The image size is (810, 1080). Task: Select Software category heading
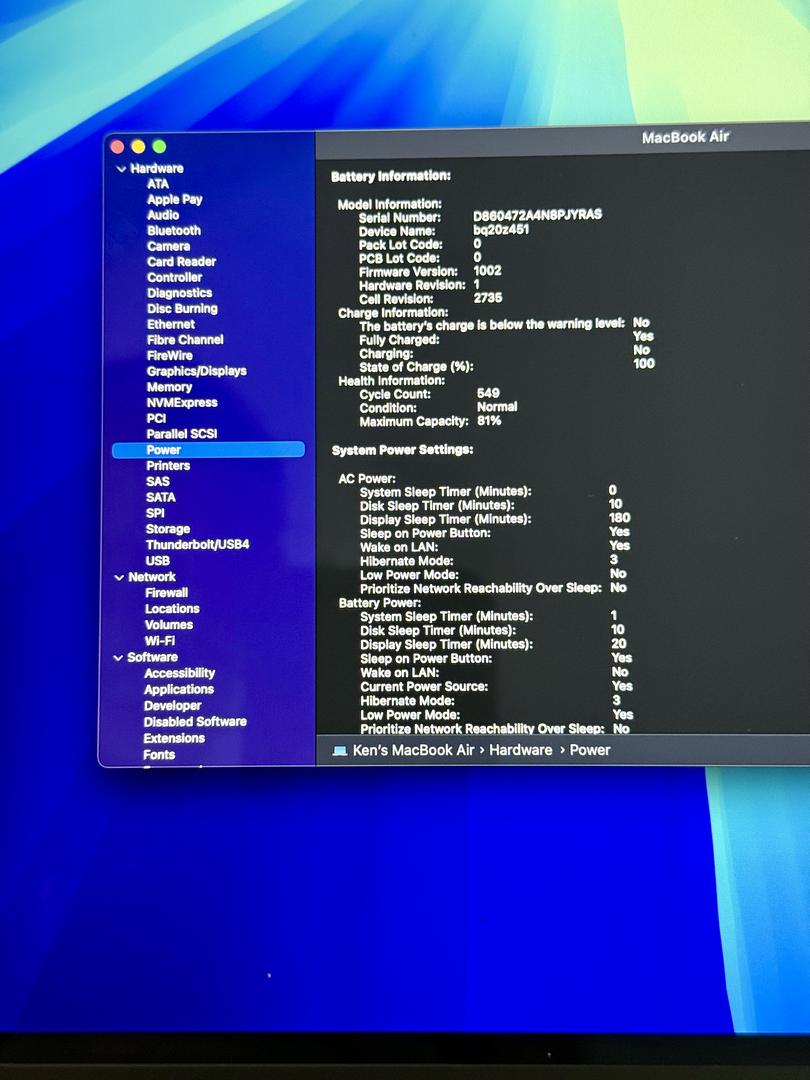(x=152, y=658)
